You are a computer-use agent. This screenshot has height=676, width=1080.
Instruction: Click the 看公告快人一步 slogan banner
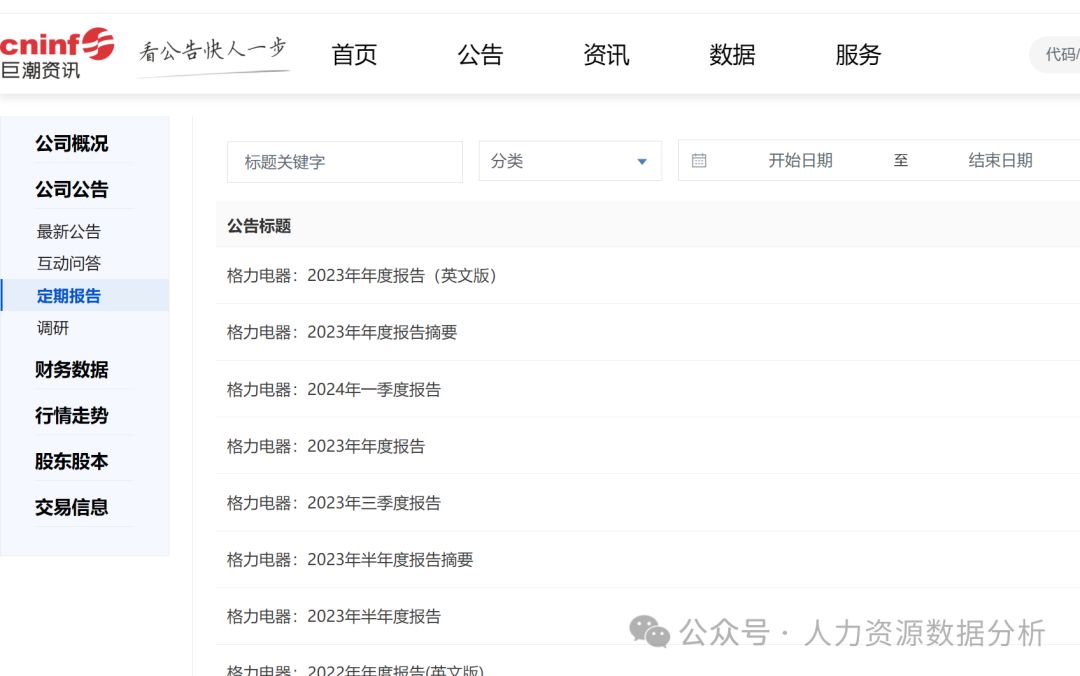point(213,55)
